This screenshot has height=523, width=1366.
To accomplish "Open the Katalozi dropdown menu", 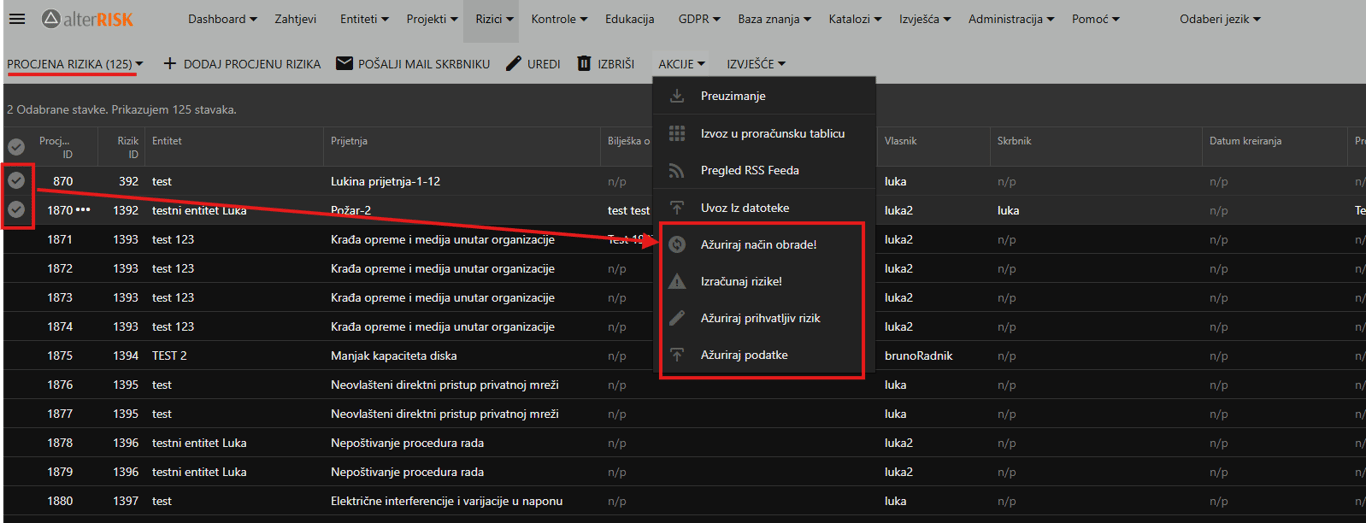I will coord(855,19).
